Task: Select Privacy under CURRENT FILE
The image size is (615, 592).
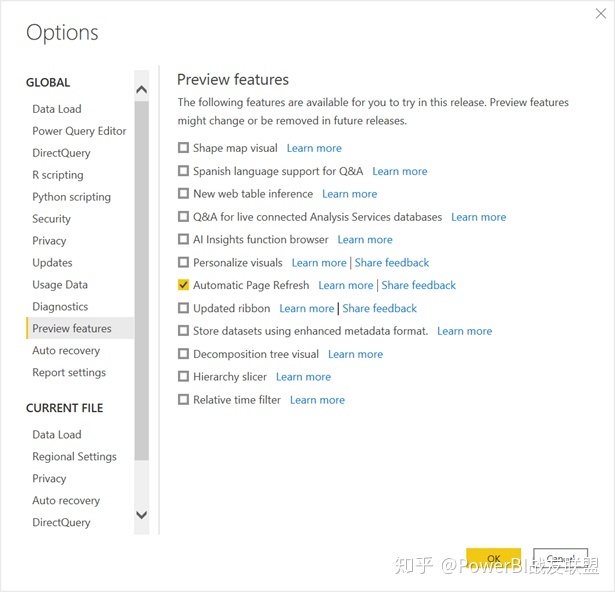Action: (x=49, y=479)
